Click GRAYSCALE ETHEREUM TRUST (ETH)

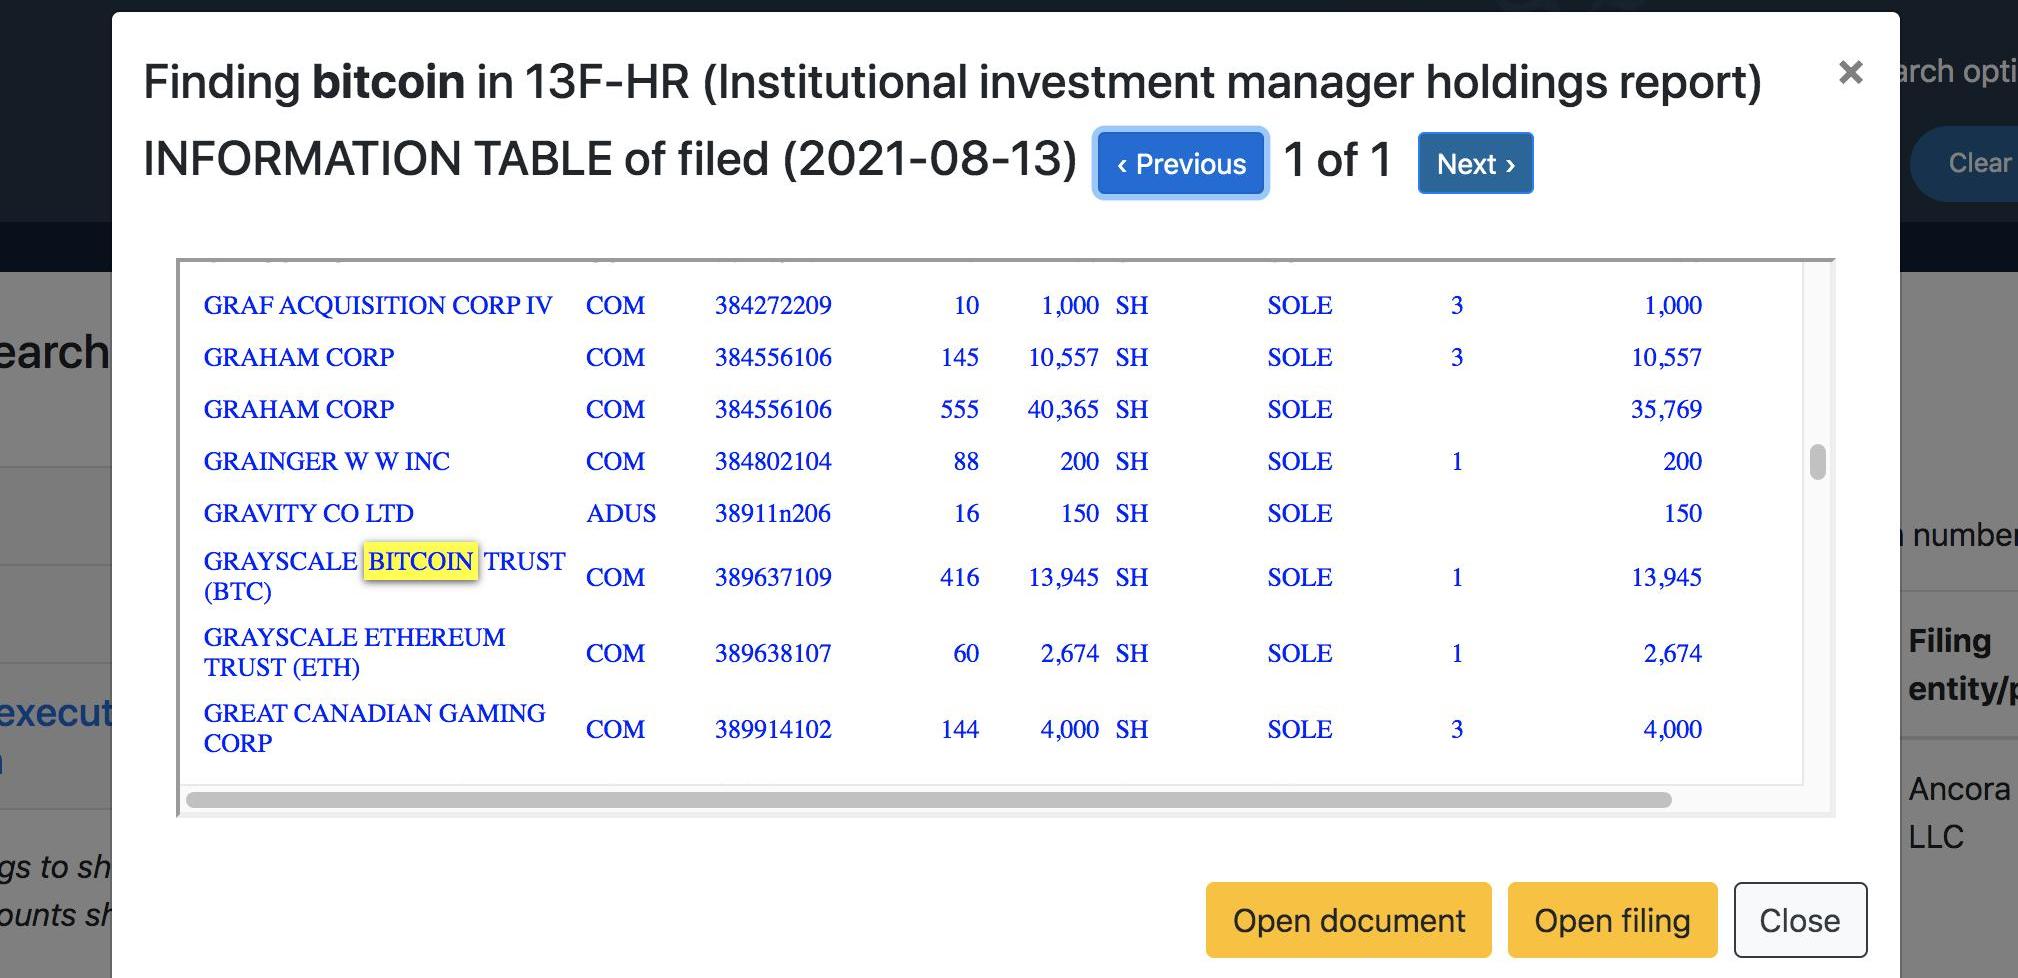355,652
